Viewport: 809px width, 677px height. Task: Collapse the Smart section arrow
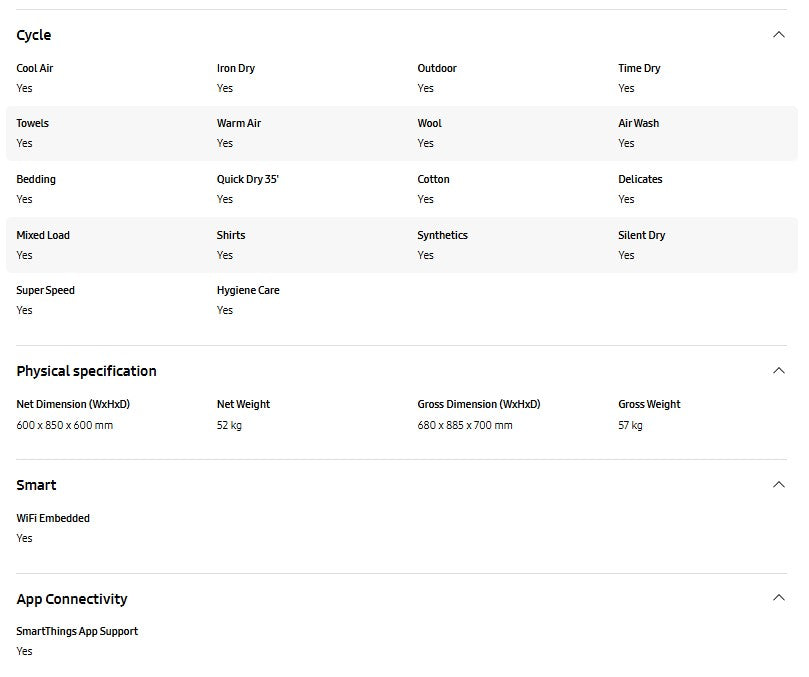pos(779,485)
